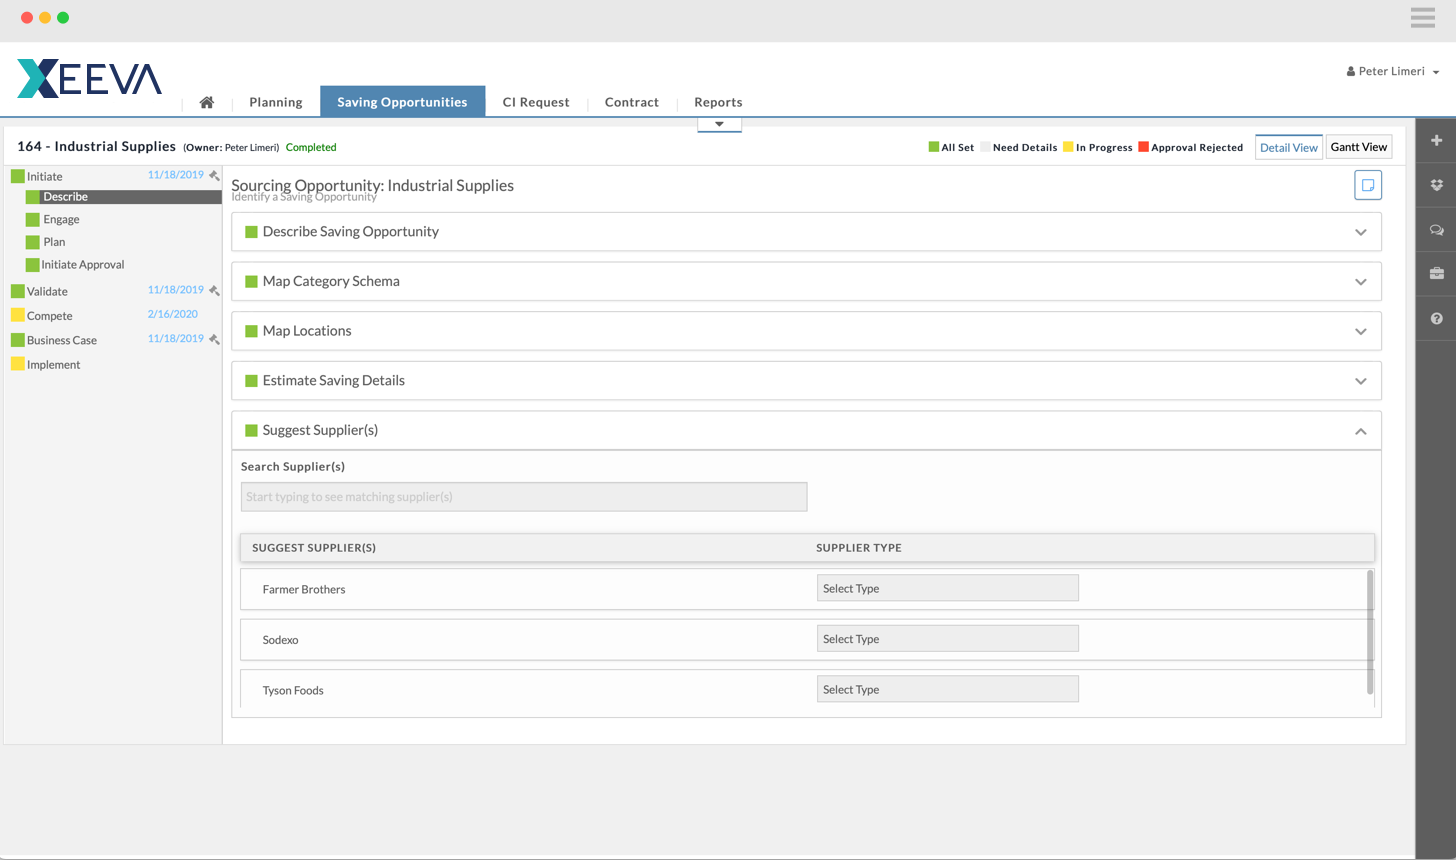Viewport: 1456px width, 860px height.
Task: Expand Map Locations section chevron
Action: pos(1360,331)
